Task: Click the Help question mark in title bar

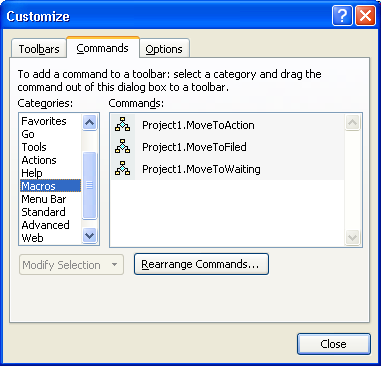Action: click(342, 15)
